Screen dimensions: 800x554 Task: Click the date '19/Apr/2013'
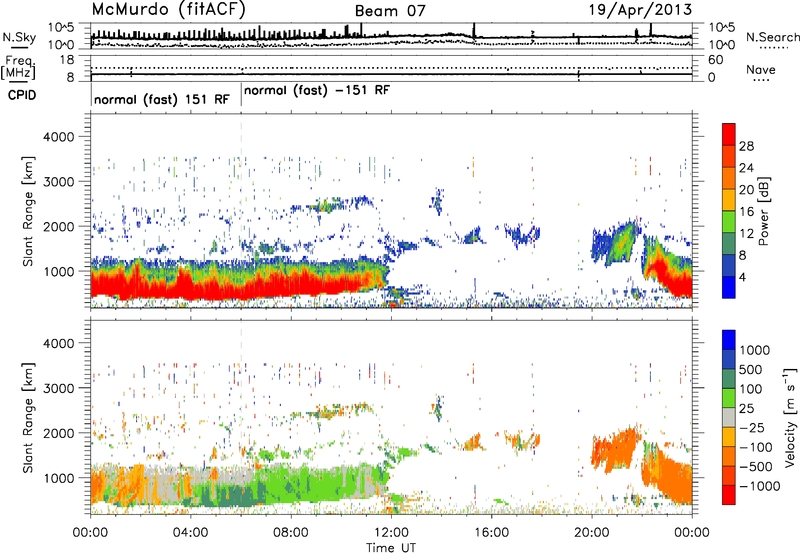(641, 10)
